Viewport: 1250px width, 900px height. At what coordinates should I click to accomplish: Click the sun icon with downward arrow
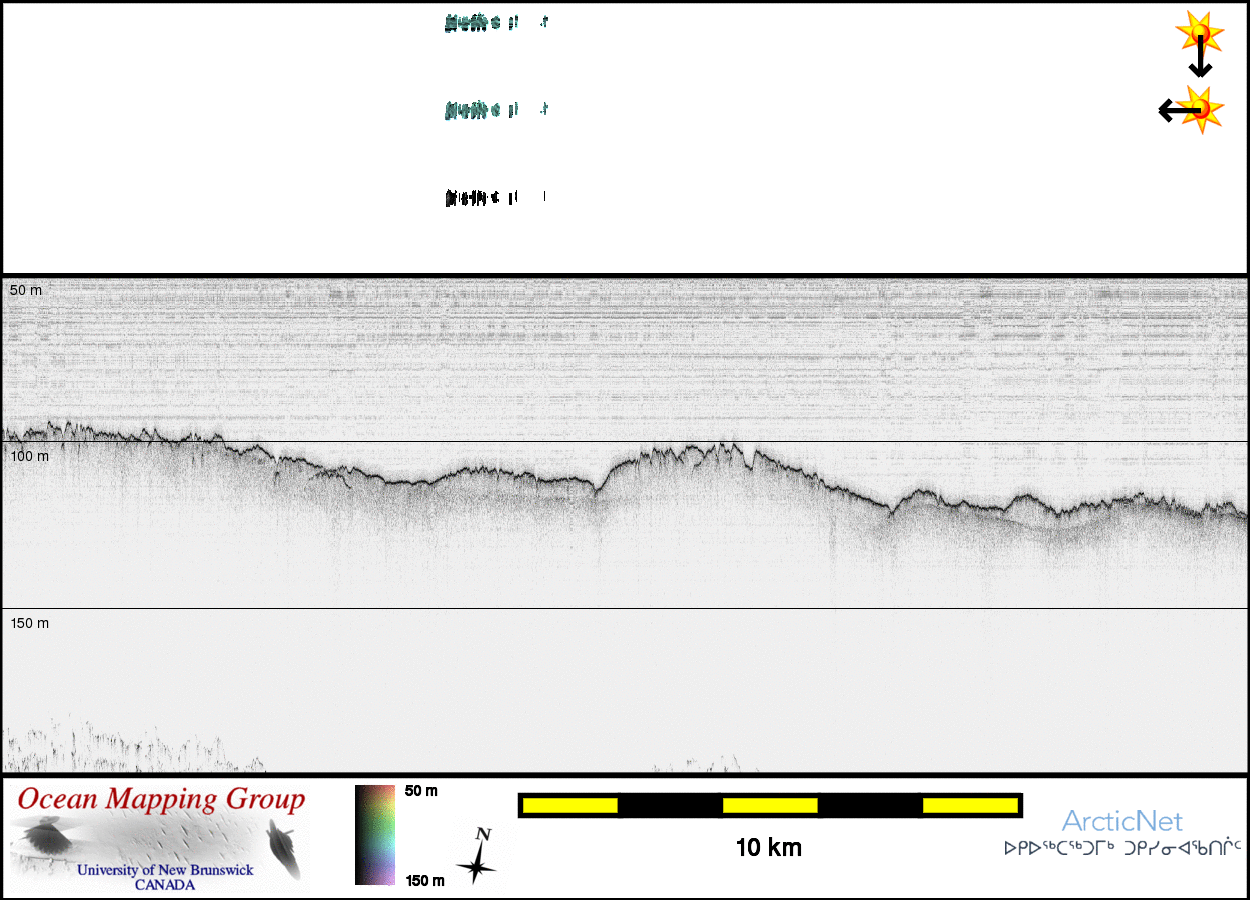(x=1199, y=37)
